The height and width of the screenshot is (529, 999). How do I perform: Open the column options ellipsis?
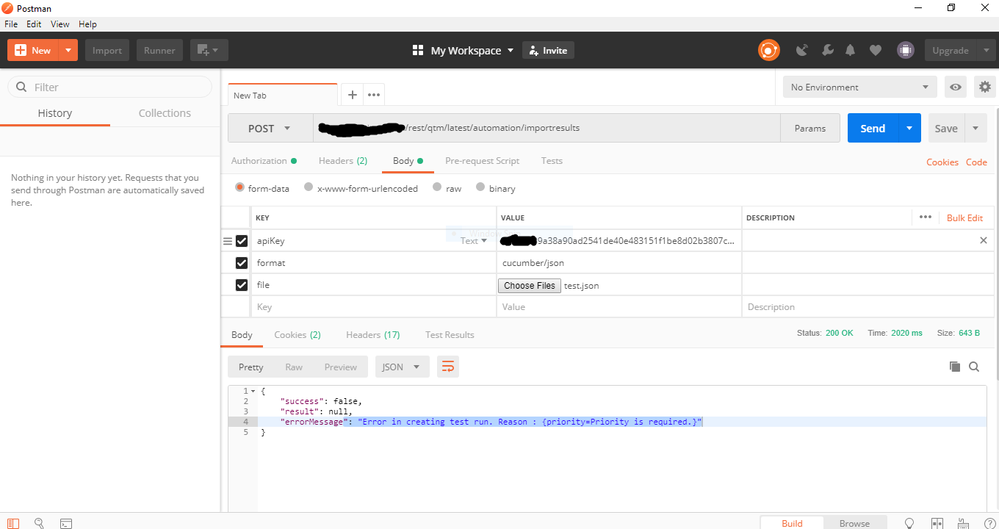(925, 217)
